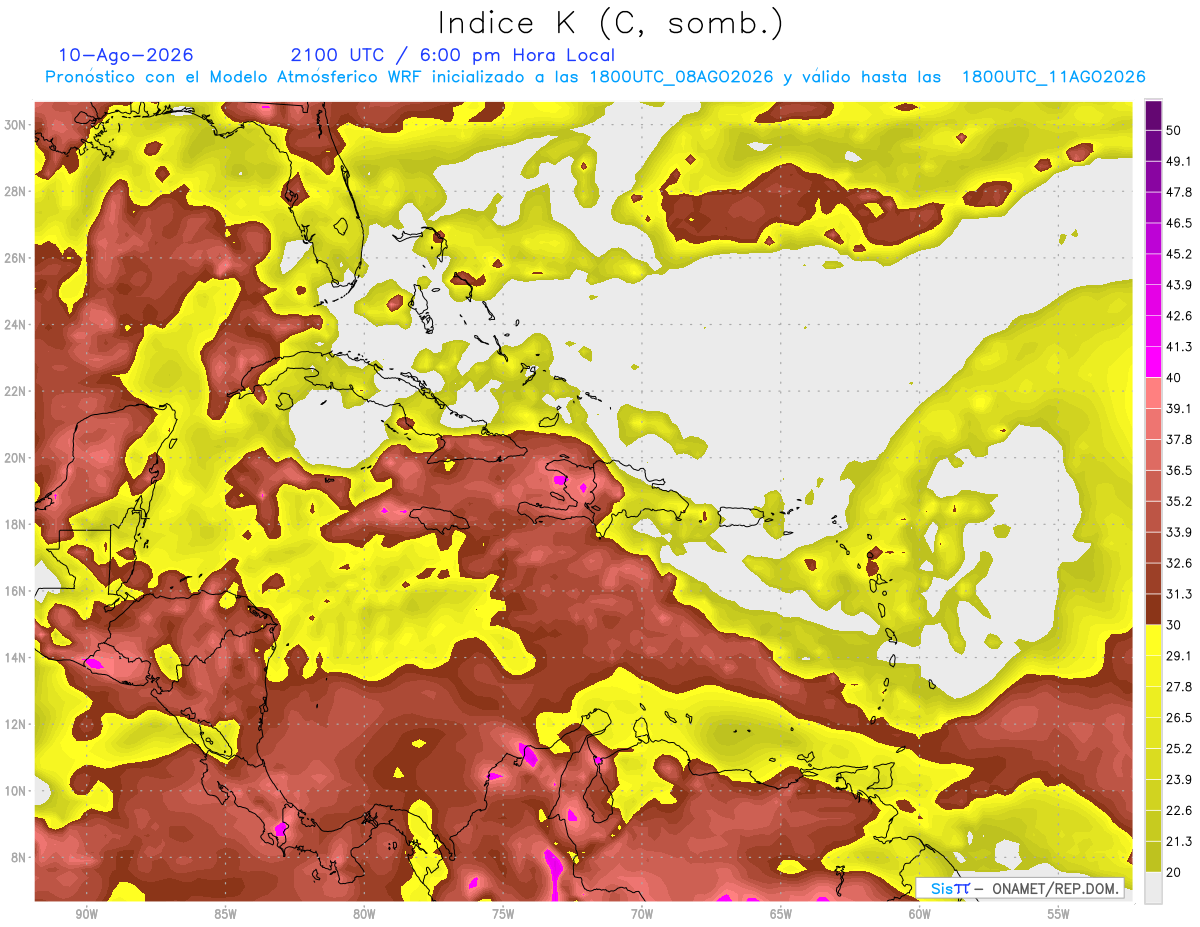Select the colorbar value 21.3
Viewport: 1200px width, 927px height.
(1178, 842)
